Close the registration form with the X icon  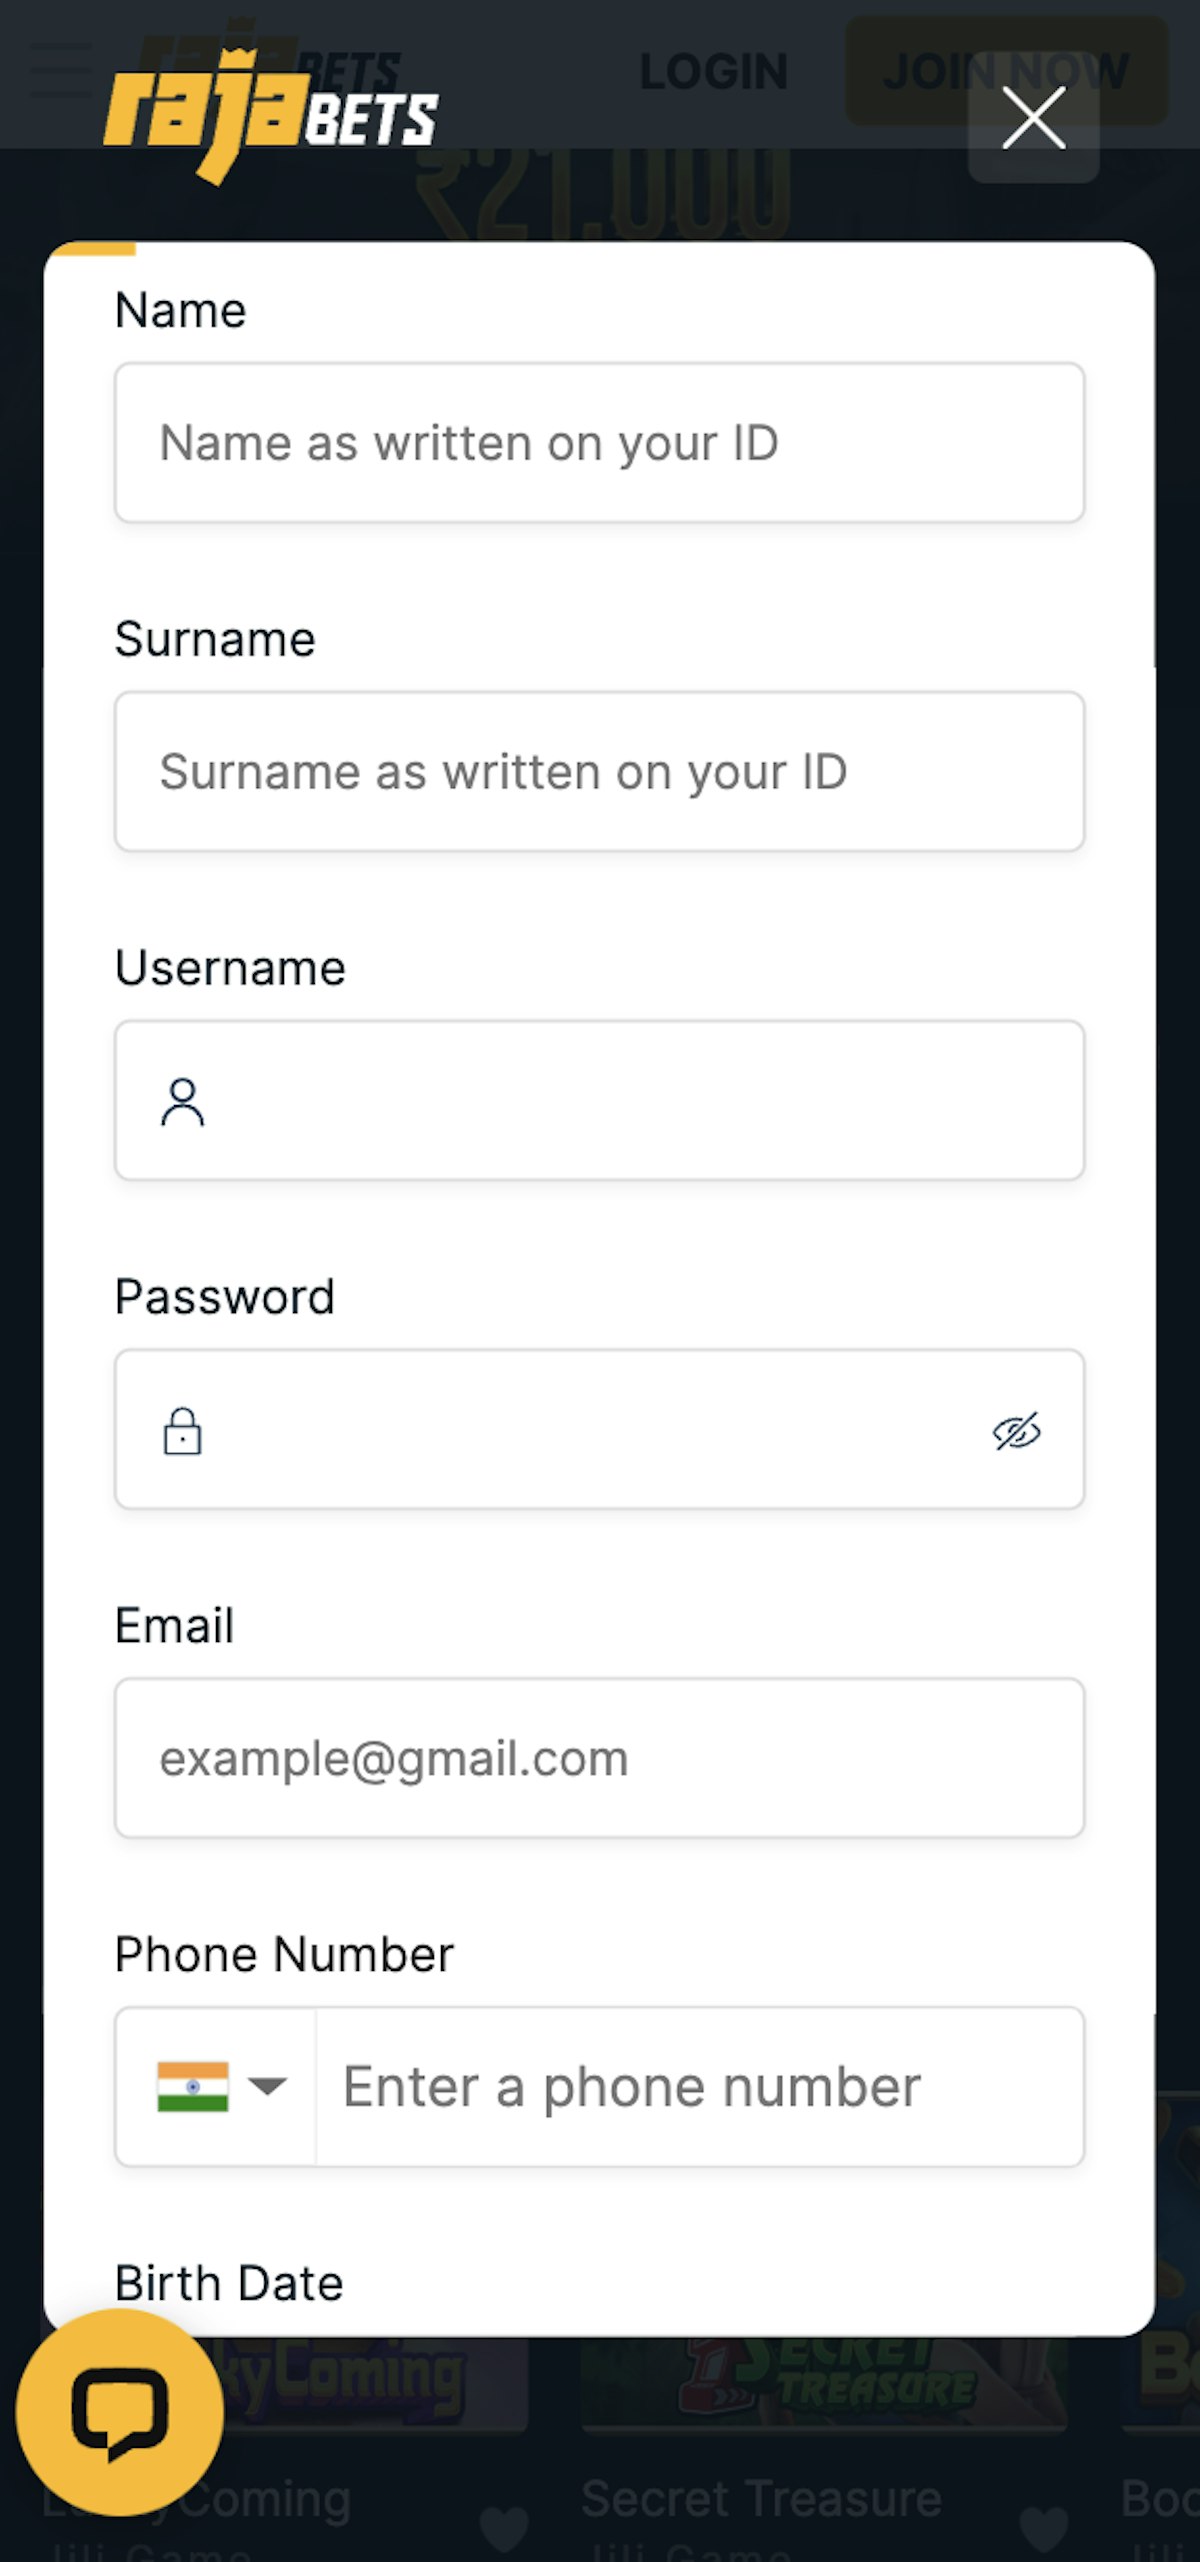coord(1033,118)
